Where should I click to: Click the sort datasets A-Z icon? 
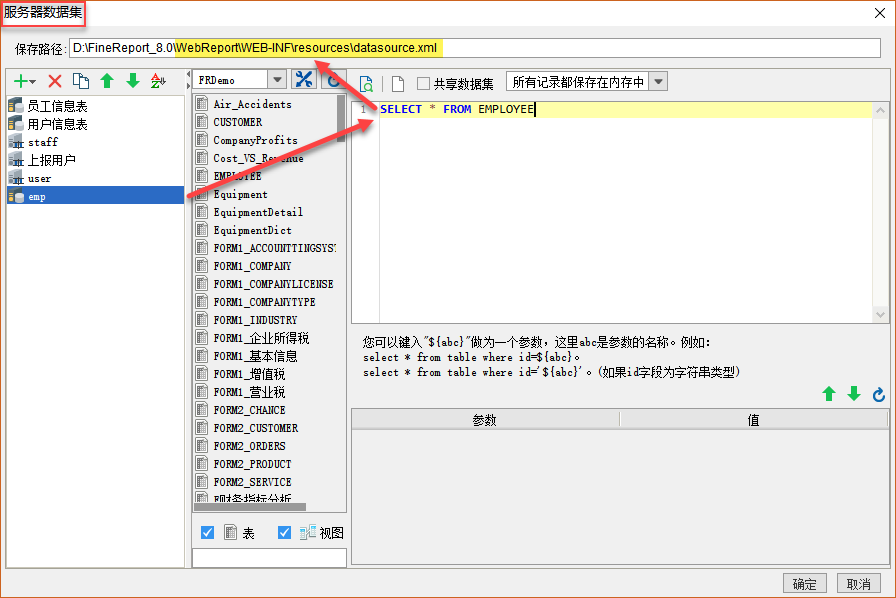[x=158, y=81]
